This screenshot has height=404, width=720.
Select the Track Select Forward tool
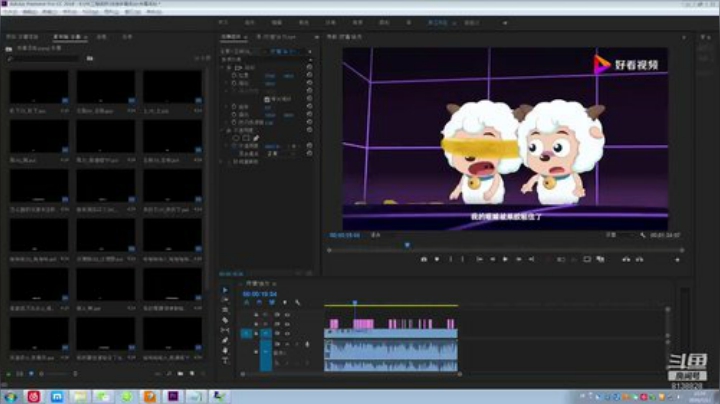click(225, 300)
